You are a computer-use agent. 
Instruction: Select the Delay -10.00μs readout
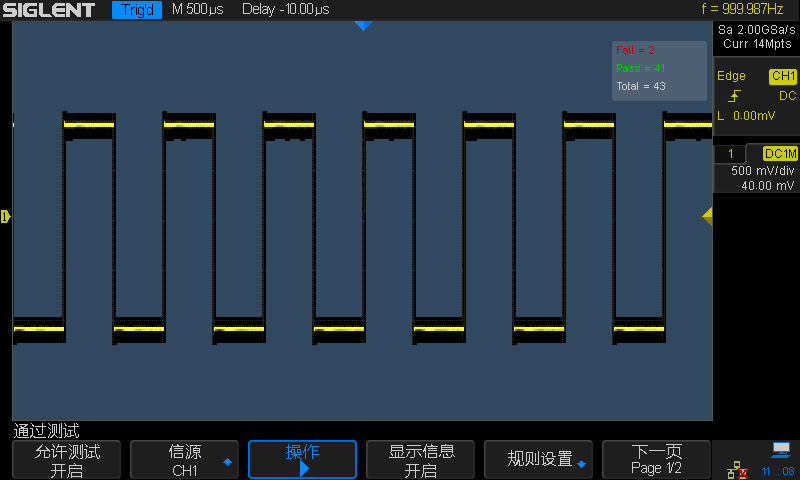click(286, 9)
